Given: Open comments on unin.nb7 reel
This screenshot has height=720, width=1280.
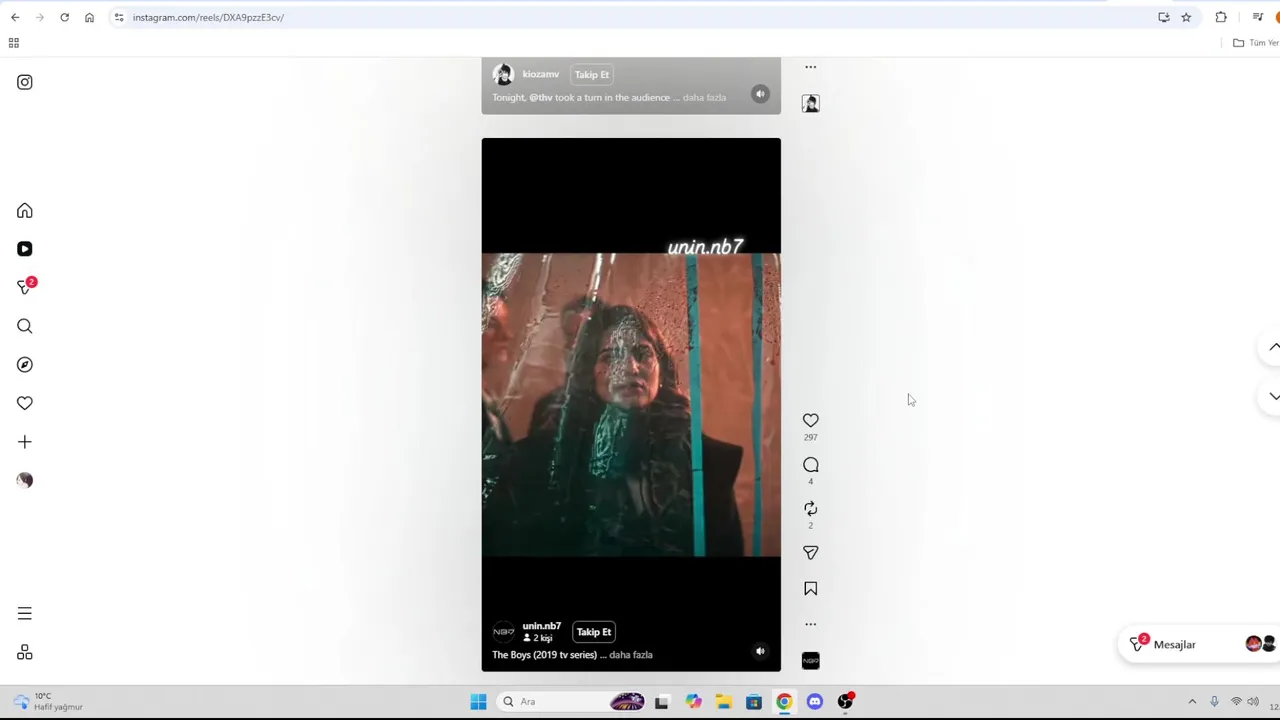Looking at the screenshot, I should [x=811, y=465].
